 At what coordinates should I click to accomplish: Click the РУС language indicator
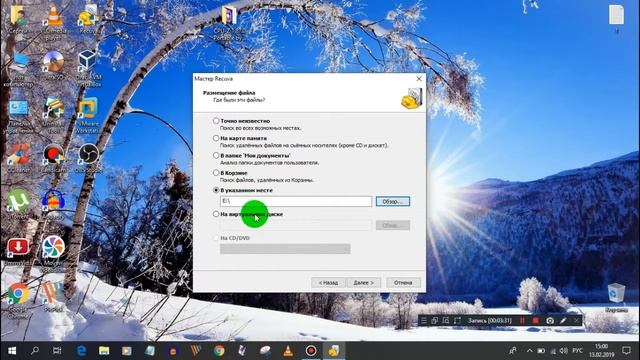[577, 351]
